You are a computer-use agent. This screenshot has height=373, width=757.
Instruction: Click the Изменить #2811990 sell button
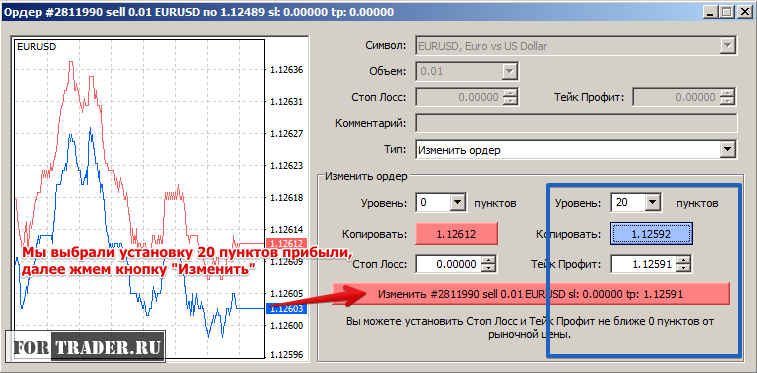[531, 294]
